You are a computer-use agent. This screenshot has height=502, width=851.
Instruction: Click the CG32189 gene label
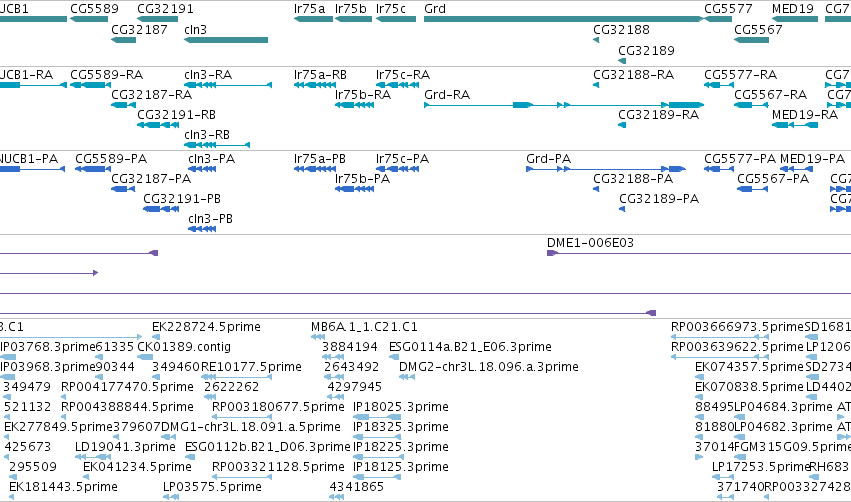[x=646, y=50]
